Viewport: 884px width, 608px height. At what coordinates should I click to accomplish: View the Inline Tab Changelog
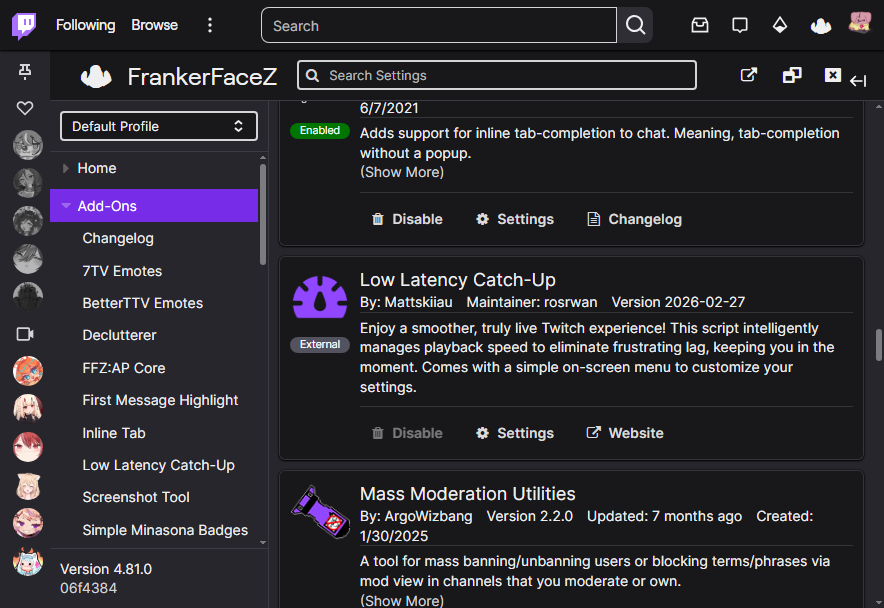click(634, 219)
